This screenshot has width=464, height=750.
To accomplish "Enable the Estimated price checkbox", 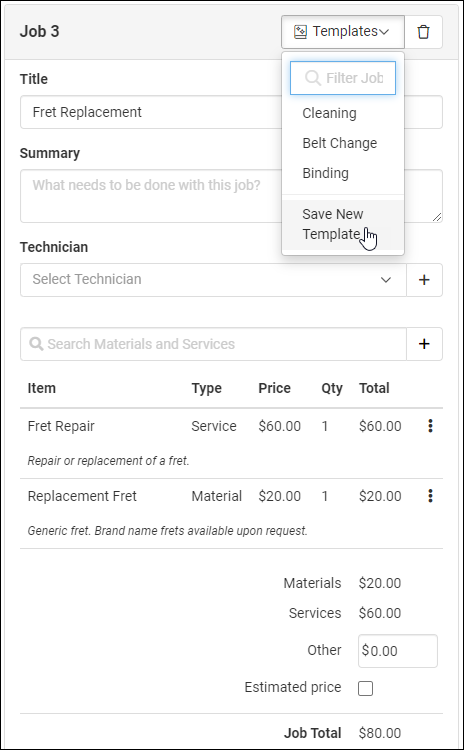I will click(x=365, y=688).
